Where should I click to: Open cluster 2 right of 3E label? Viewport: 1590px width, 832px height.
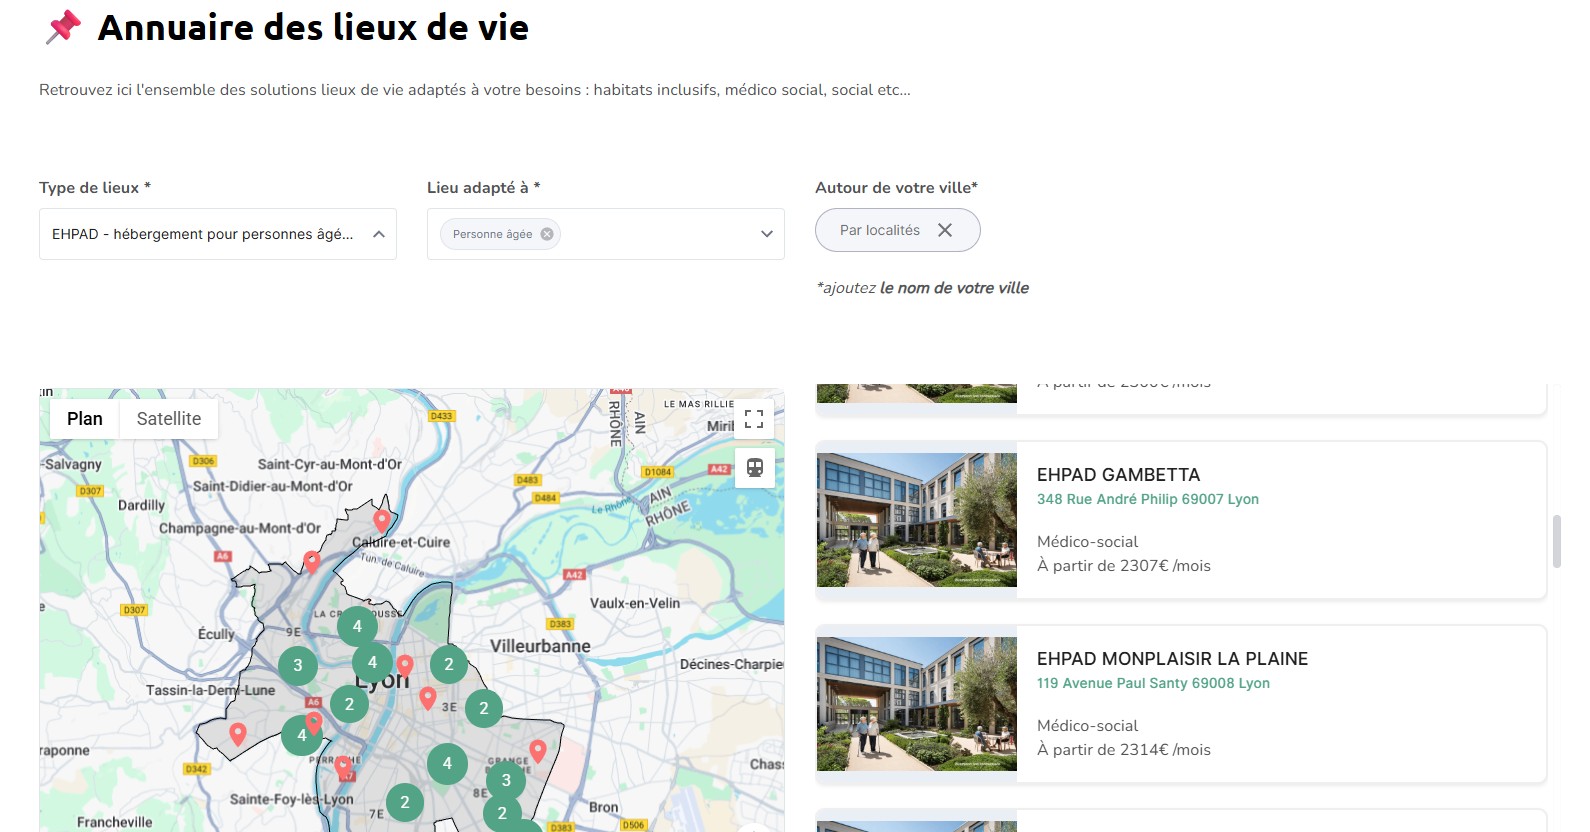(484, 708)
